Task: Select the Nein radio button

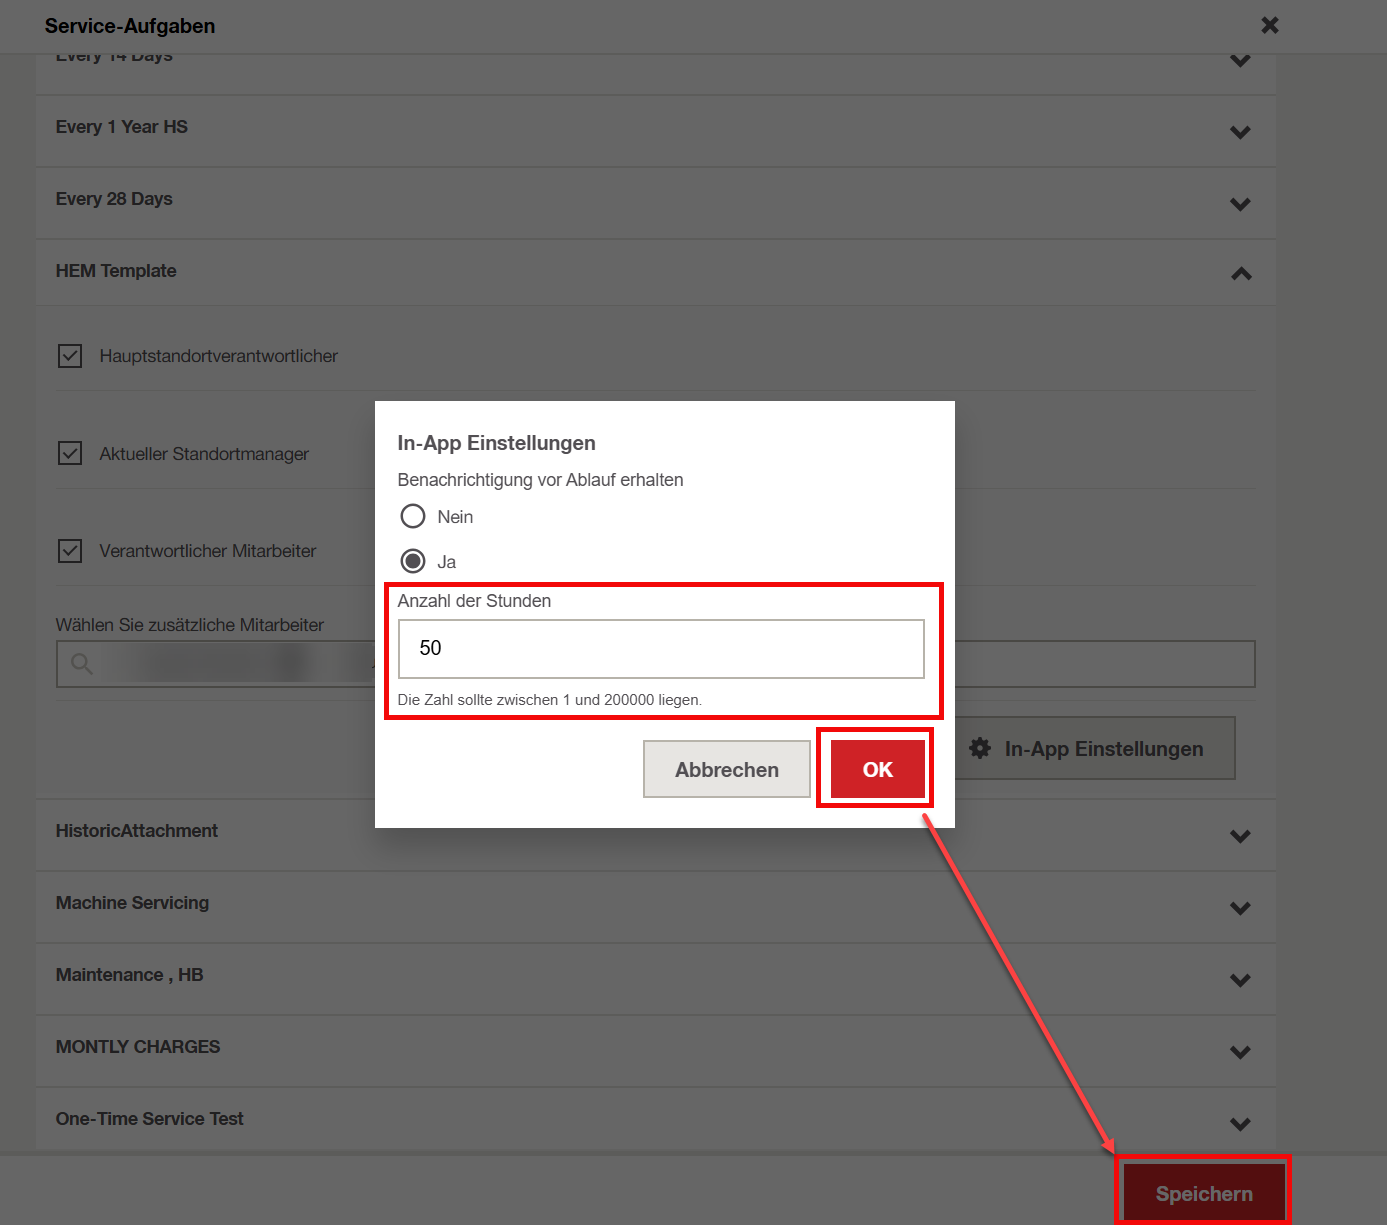Action: pyautogui.click(x=413, y=516)
